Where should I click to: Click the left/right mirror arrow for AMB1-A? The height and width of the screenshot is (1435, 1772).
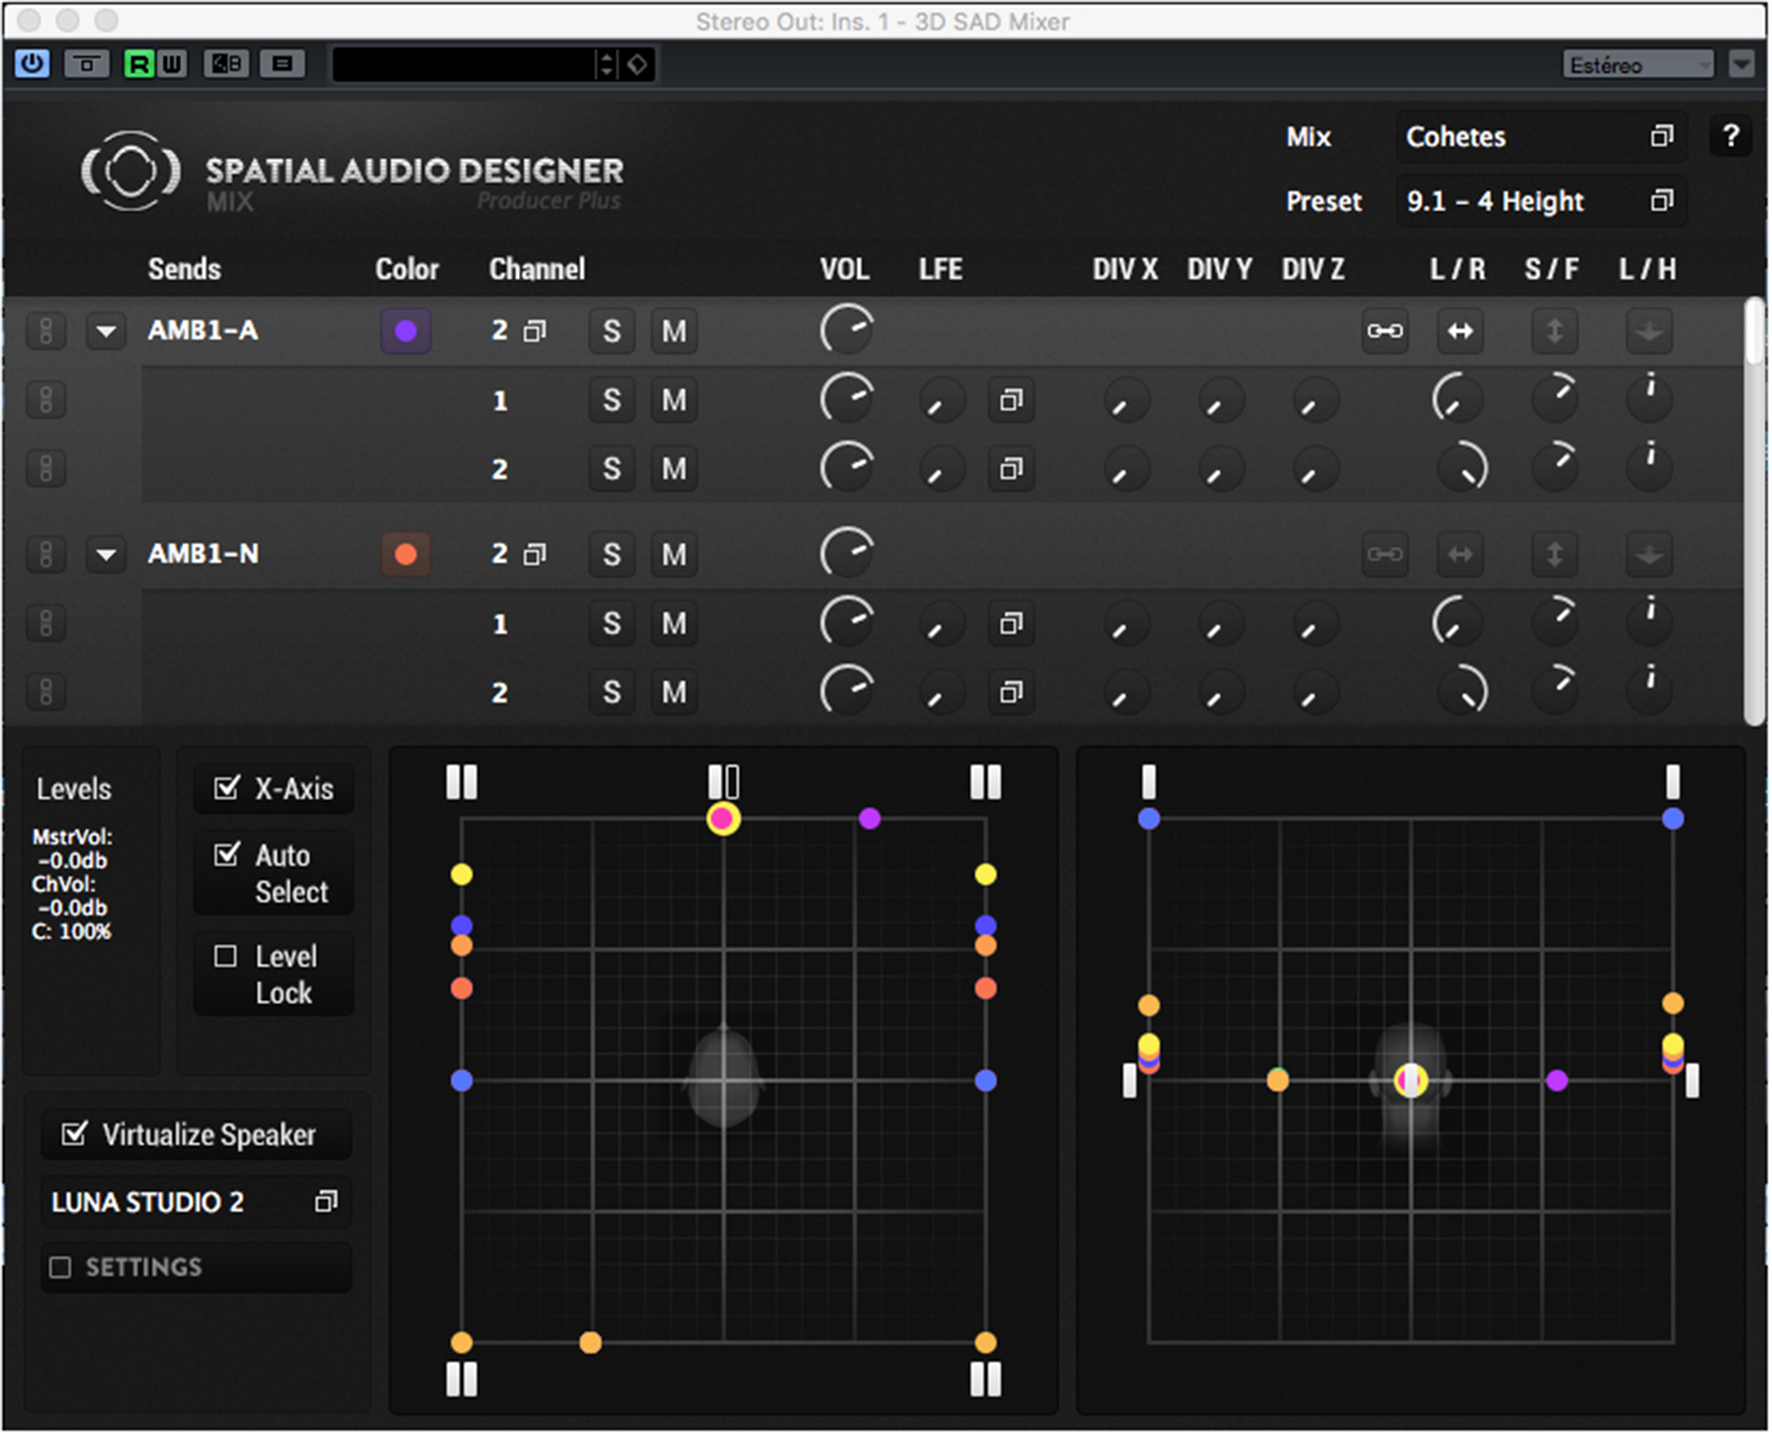pyautogui.click(x=1460, y=331)
